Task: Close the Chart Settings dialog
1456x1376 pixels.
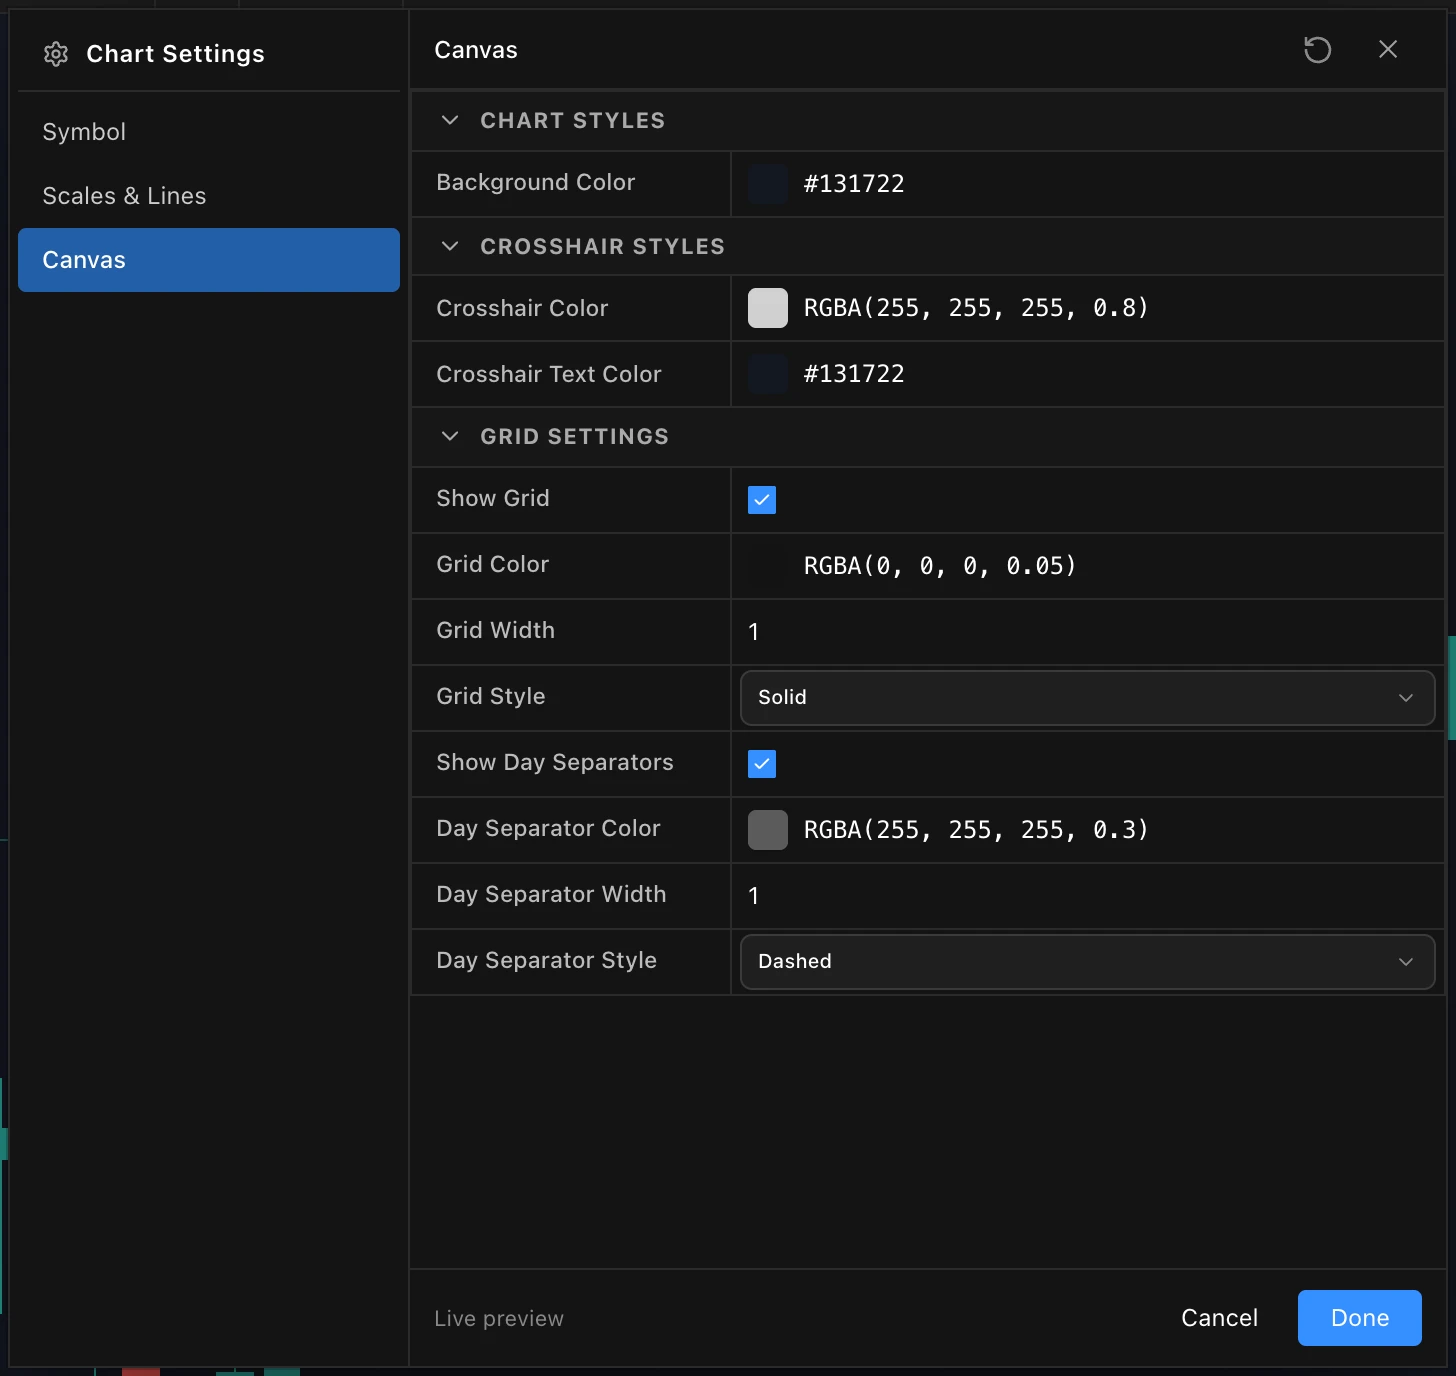Action: (1387, 49)
